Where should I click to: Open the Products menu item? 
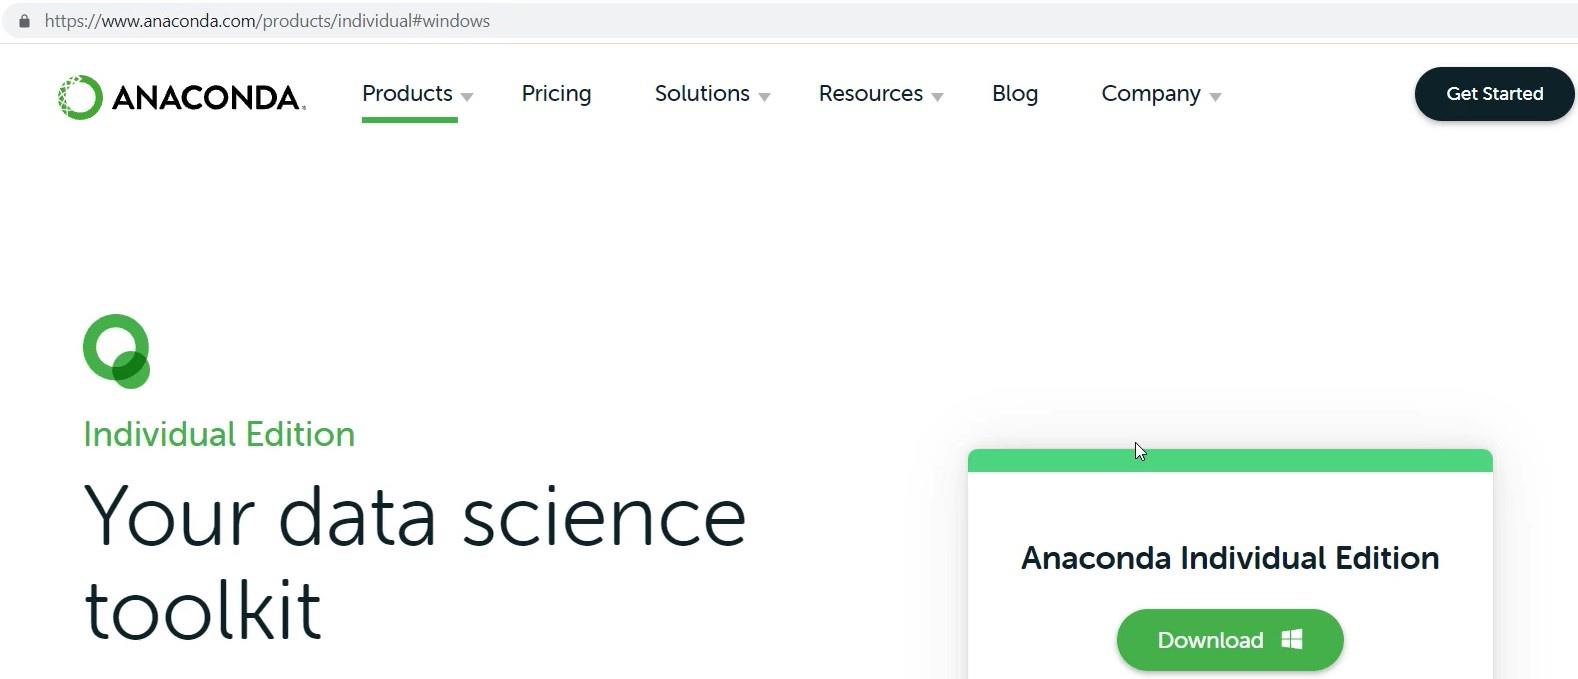click(407, 93)
